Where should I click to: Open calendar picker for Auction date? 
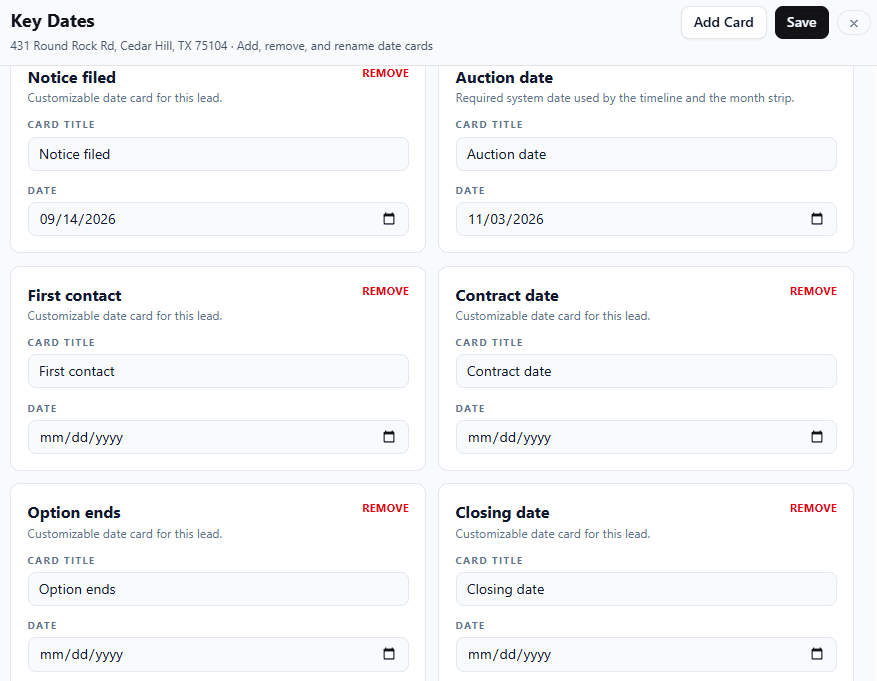817,219
